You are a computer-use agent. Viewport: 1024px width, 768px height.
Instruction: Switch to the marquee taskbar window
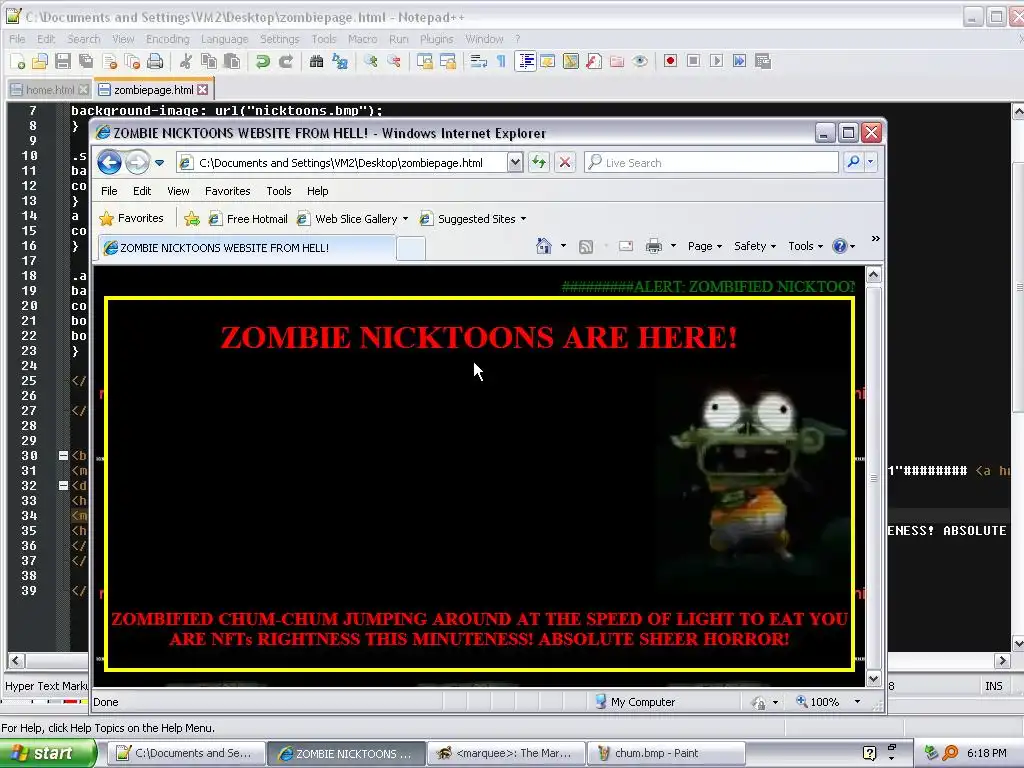[x=507, y=754]
